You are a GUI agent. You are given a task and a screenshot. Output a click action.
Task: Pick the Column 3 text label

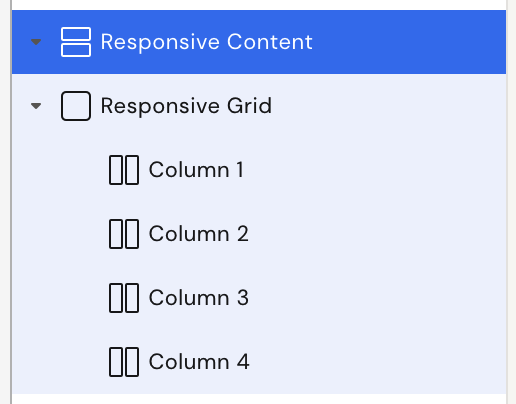pos(199,298)
